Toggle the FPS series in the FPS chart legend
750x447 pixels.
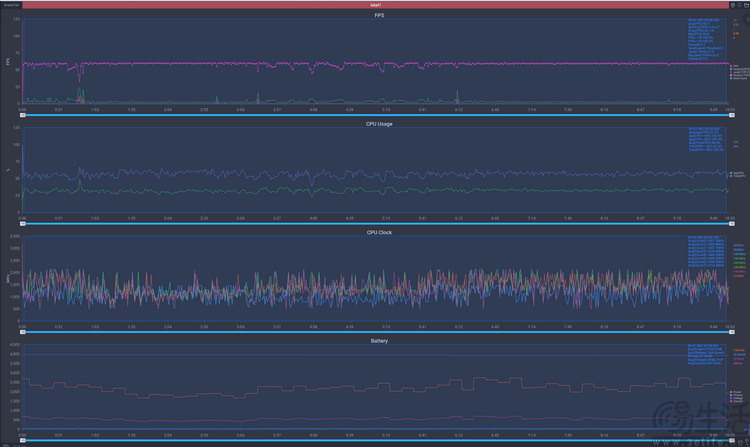(x=734, y=66)
